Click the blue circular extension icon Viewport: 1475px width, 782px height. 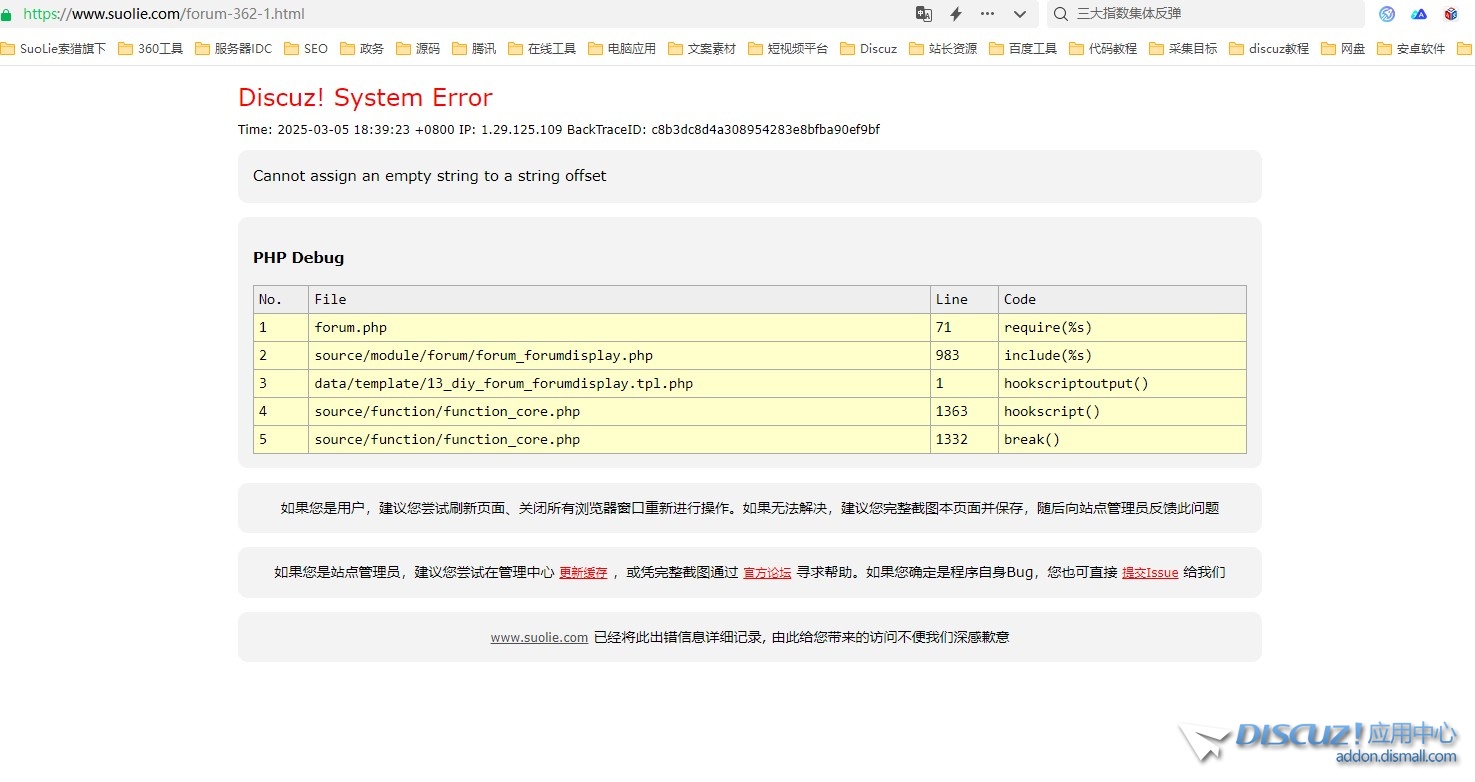tap(1387, 14)
